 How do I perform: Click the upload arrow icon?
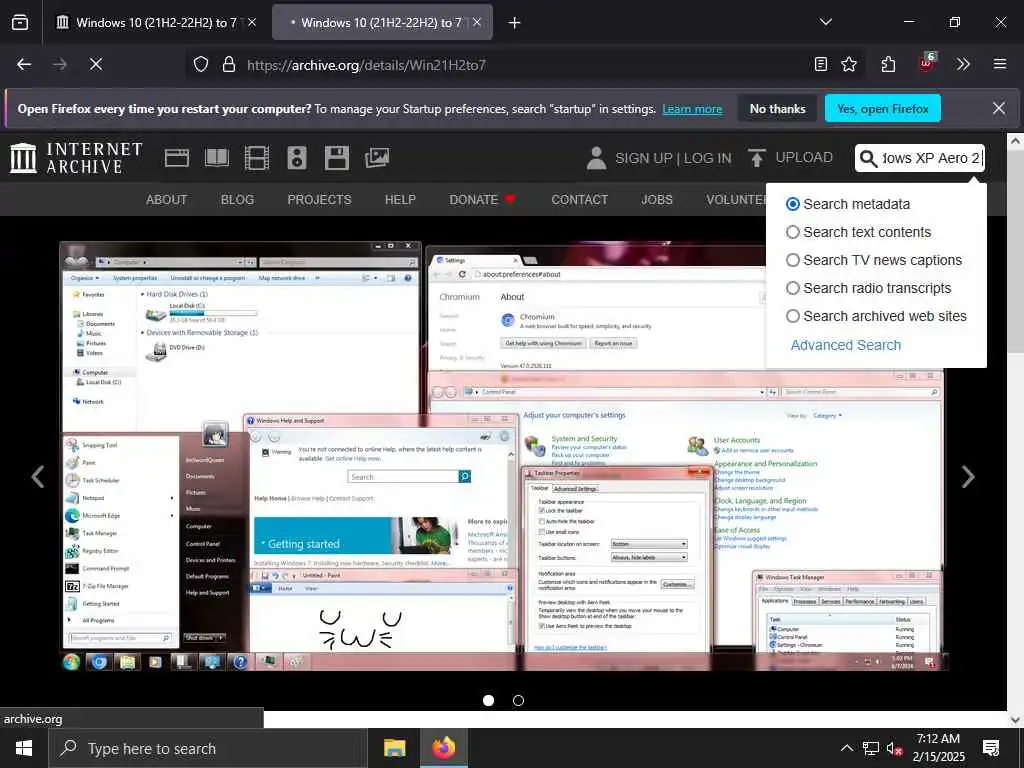click(756, 158)
